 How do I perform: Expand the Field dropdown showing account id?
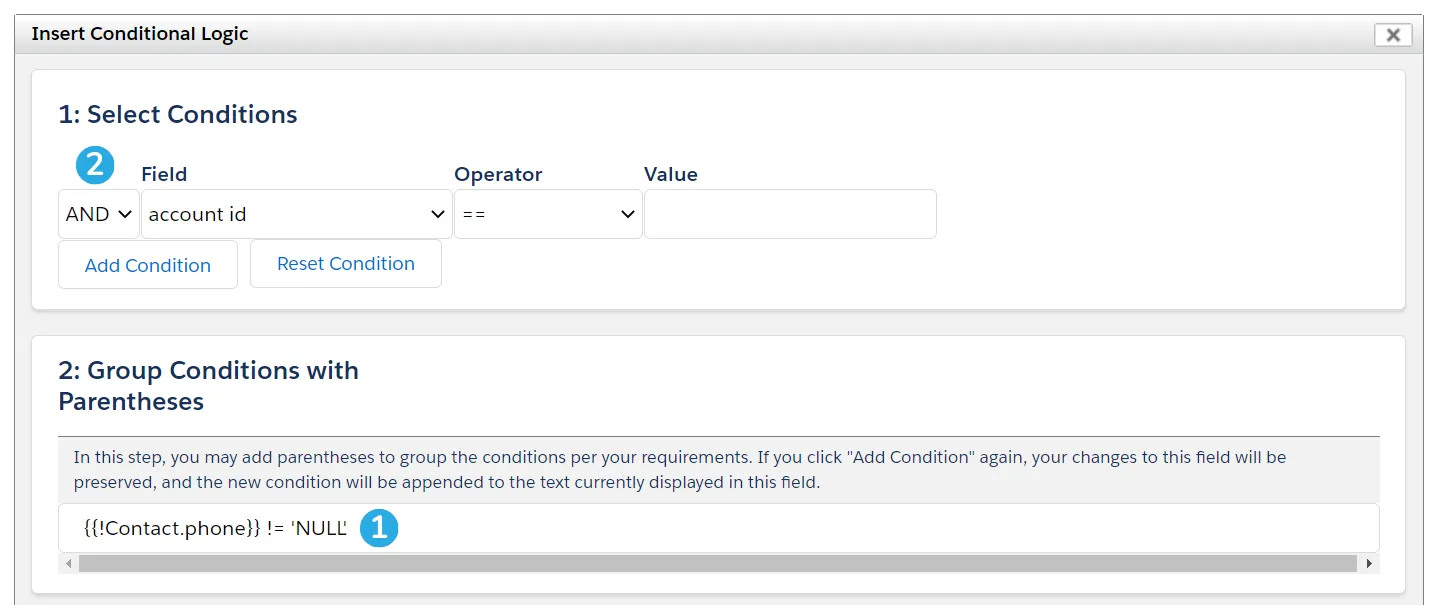pos(296,214)
